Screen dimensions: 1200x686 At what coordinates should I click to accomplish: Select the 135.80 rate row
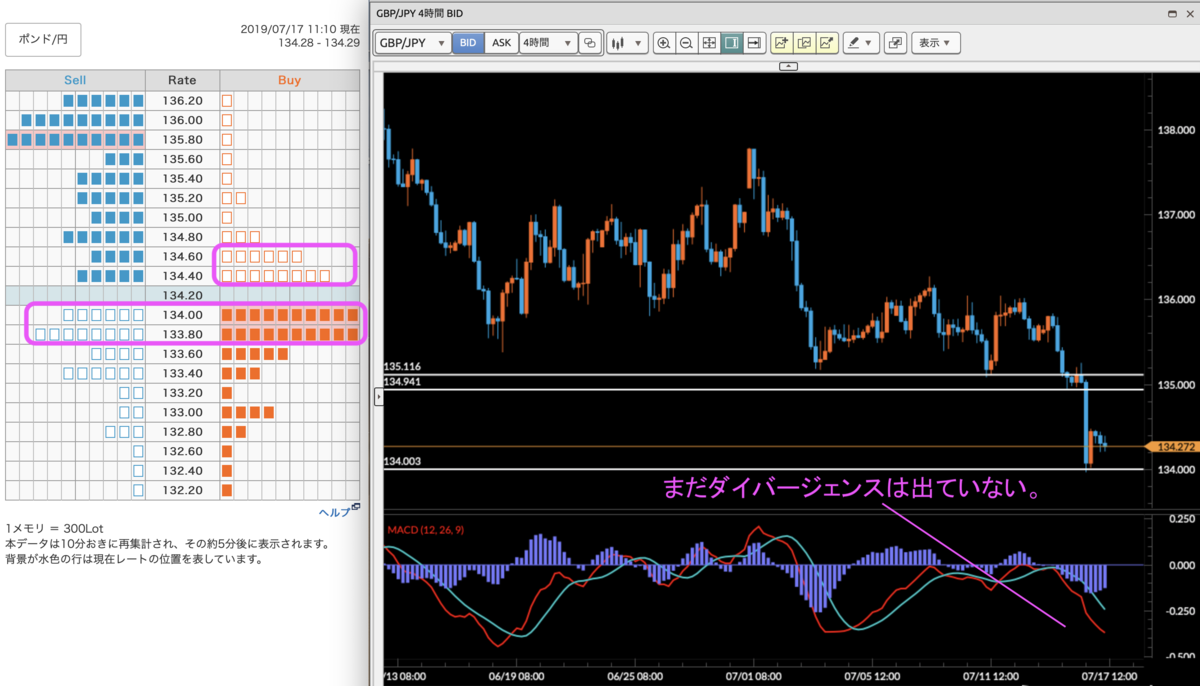click(x=182, y=139)
